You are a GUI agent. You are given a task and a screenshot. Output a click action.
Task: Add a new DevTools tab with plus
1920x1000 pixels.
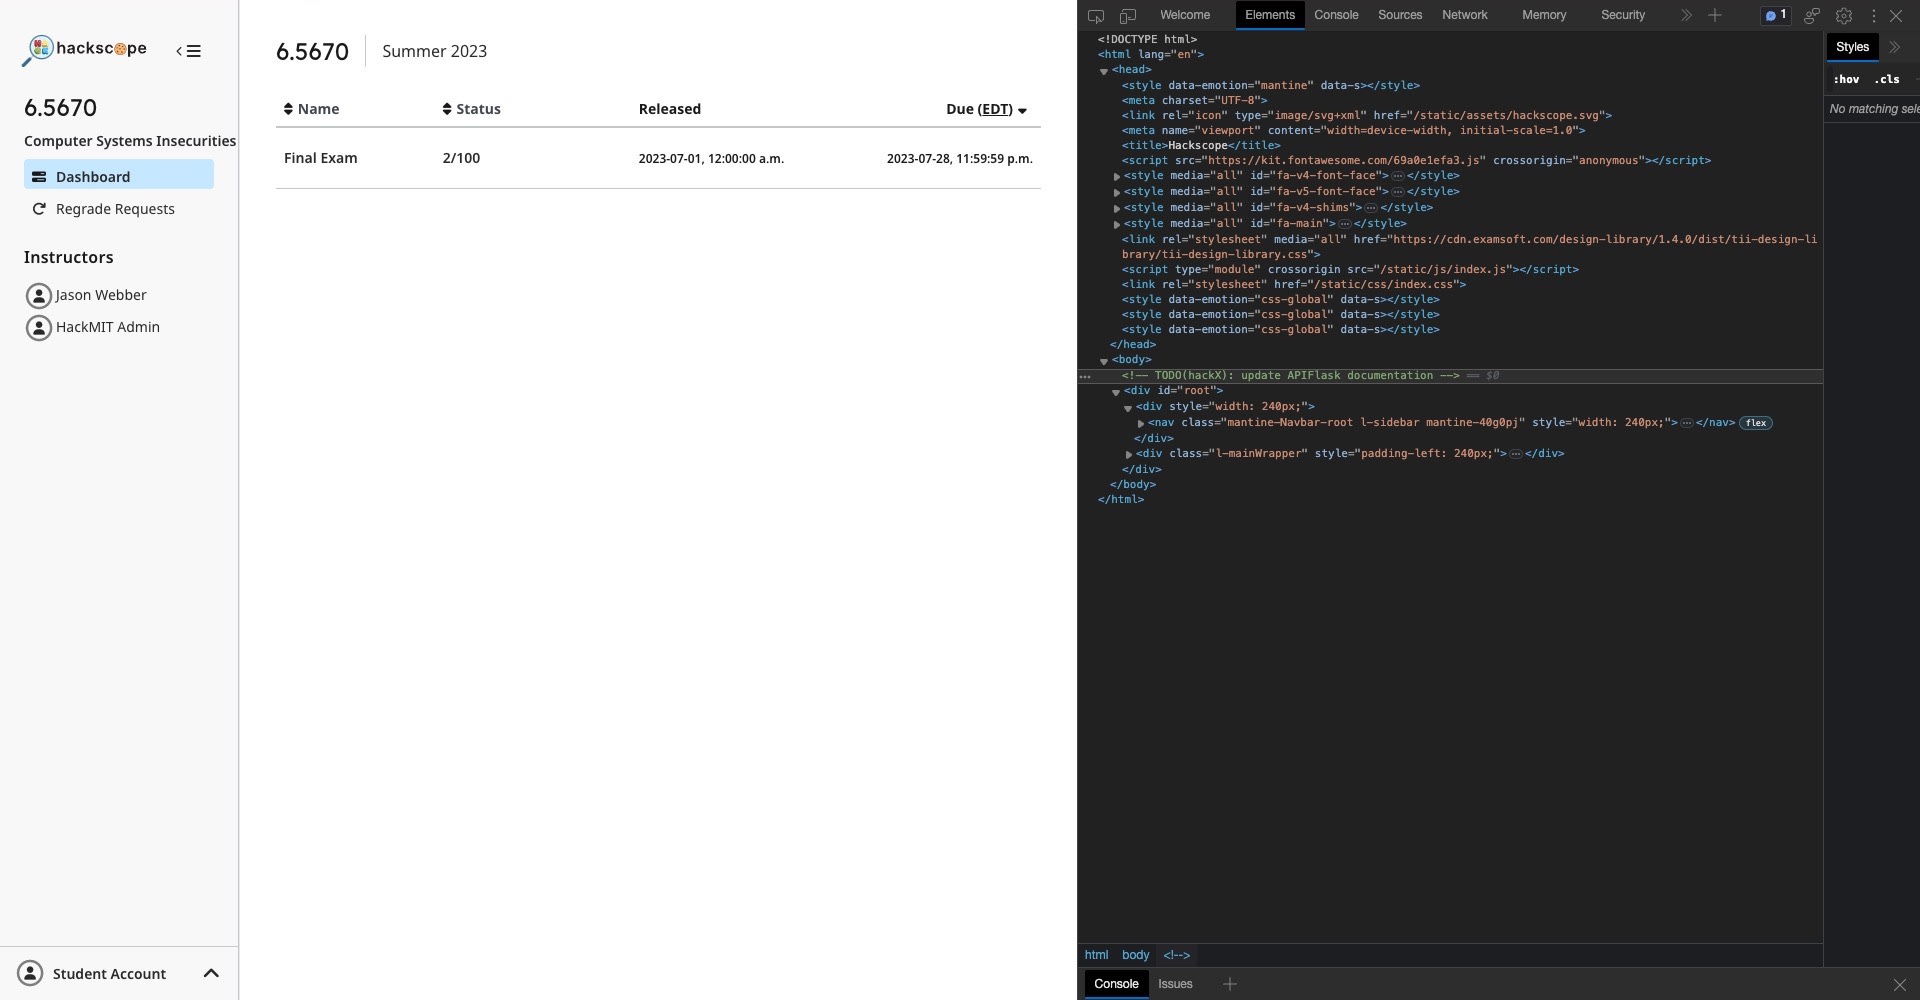1715,15
